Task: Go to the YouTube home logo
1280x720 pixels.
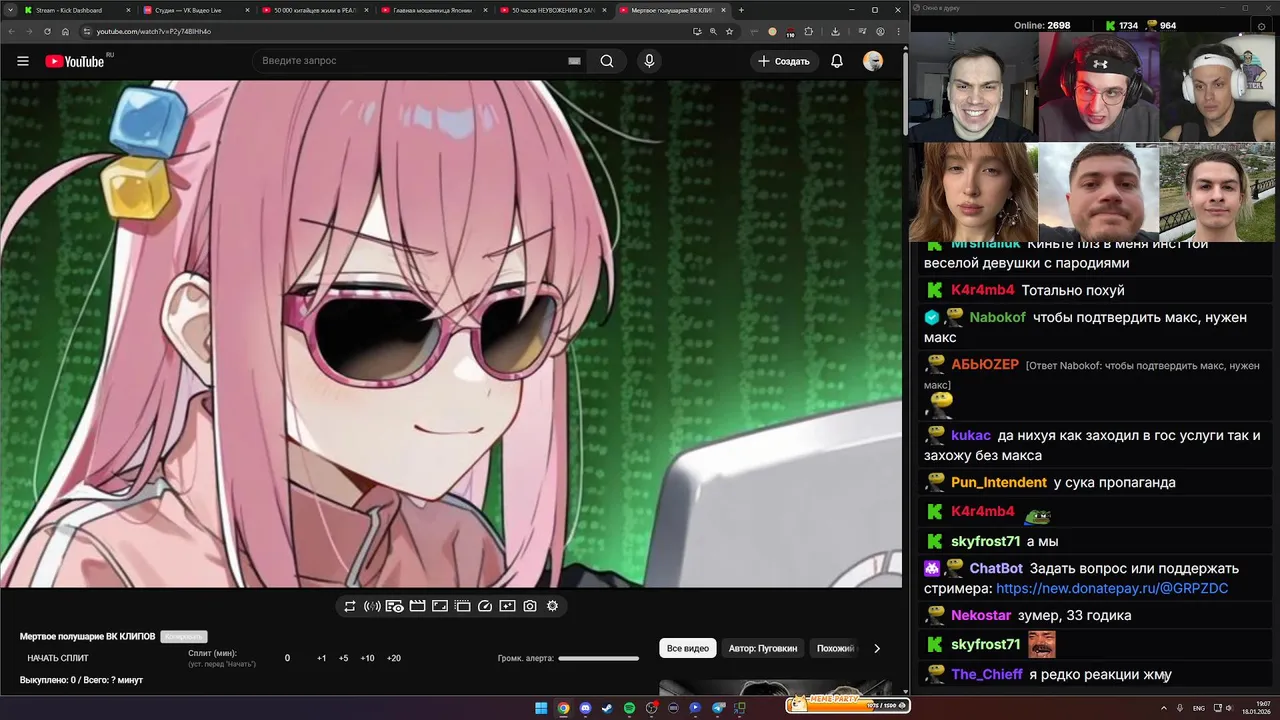Action: tap(74, 61)
